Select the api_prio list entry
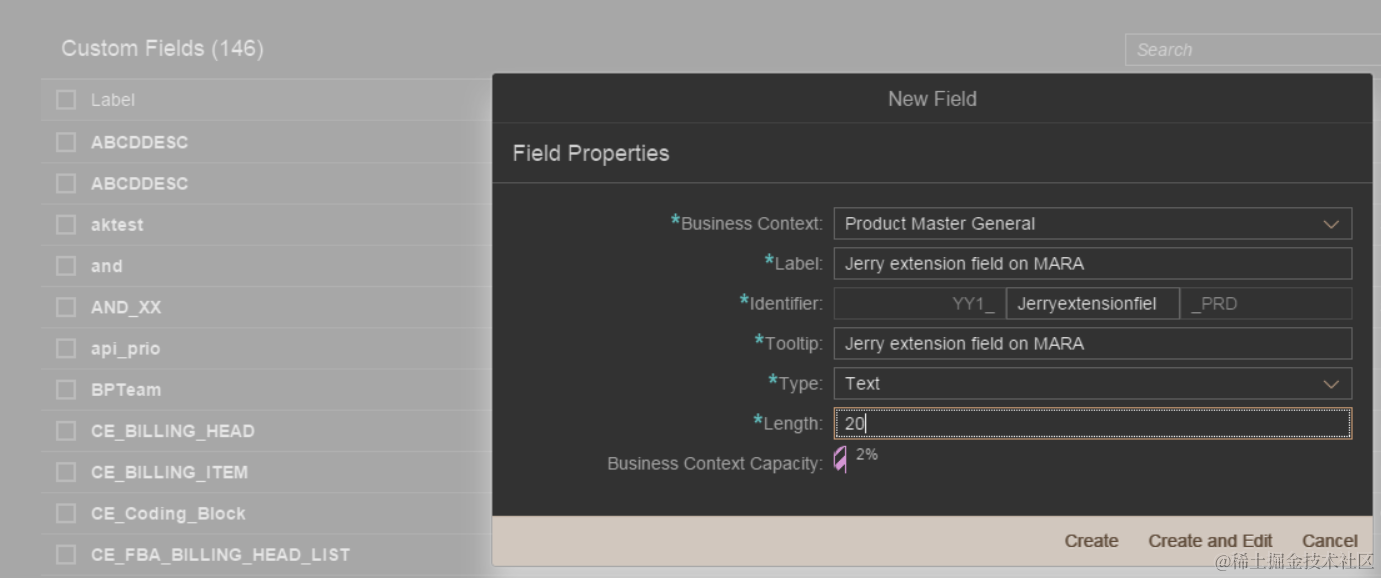 tap(125, 348)
